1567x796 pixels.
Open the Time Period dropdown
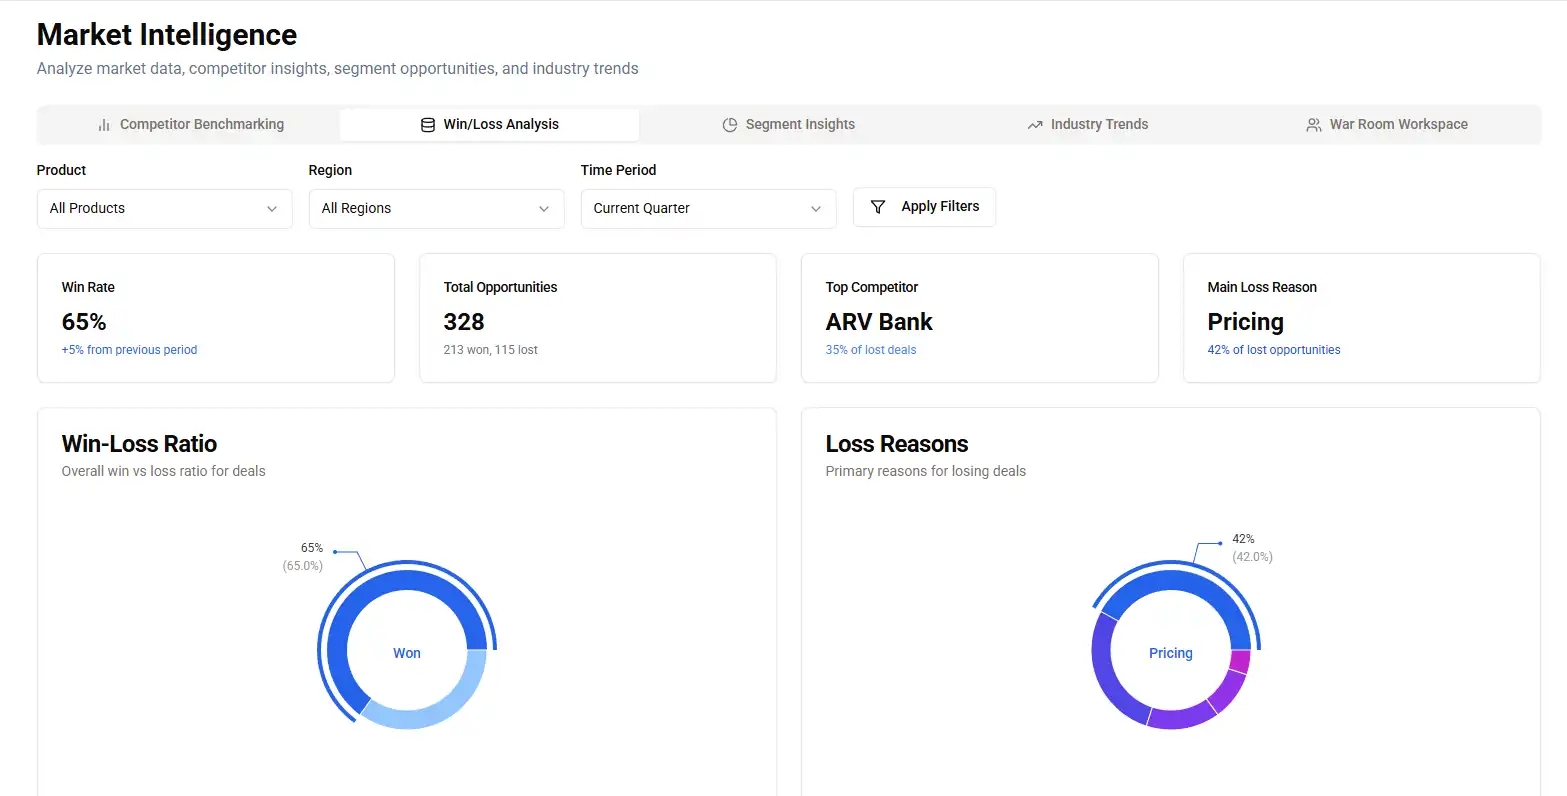pos(708,209)
